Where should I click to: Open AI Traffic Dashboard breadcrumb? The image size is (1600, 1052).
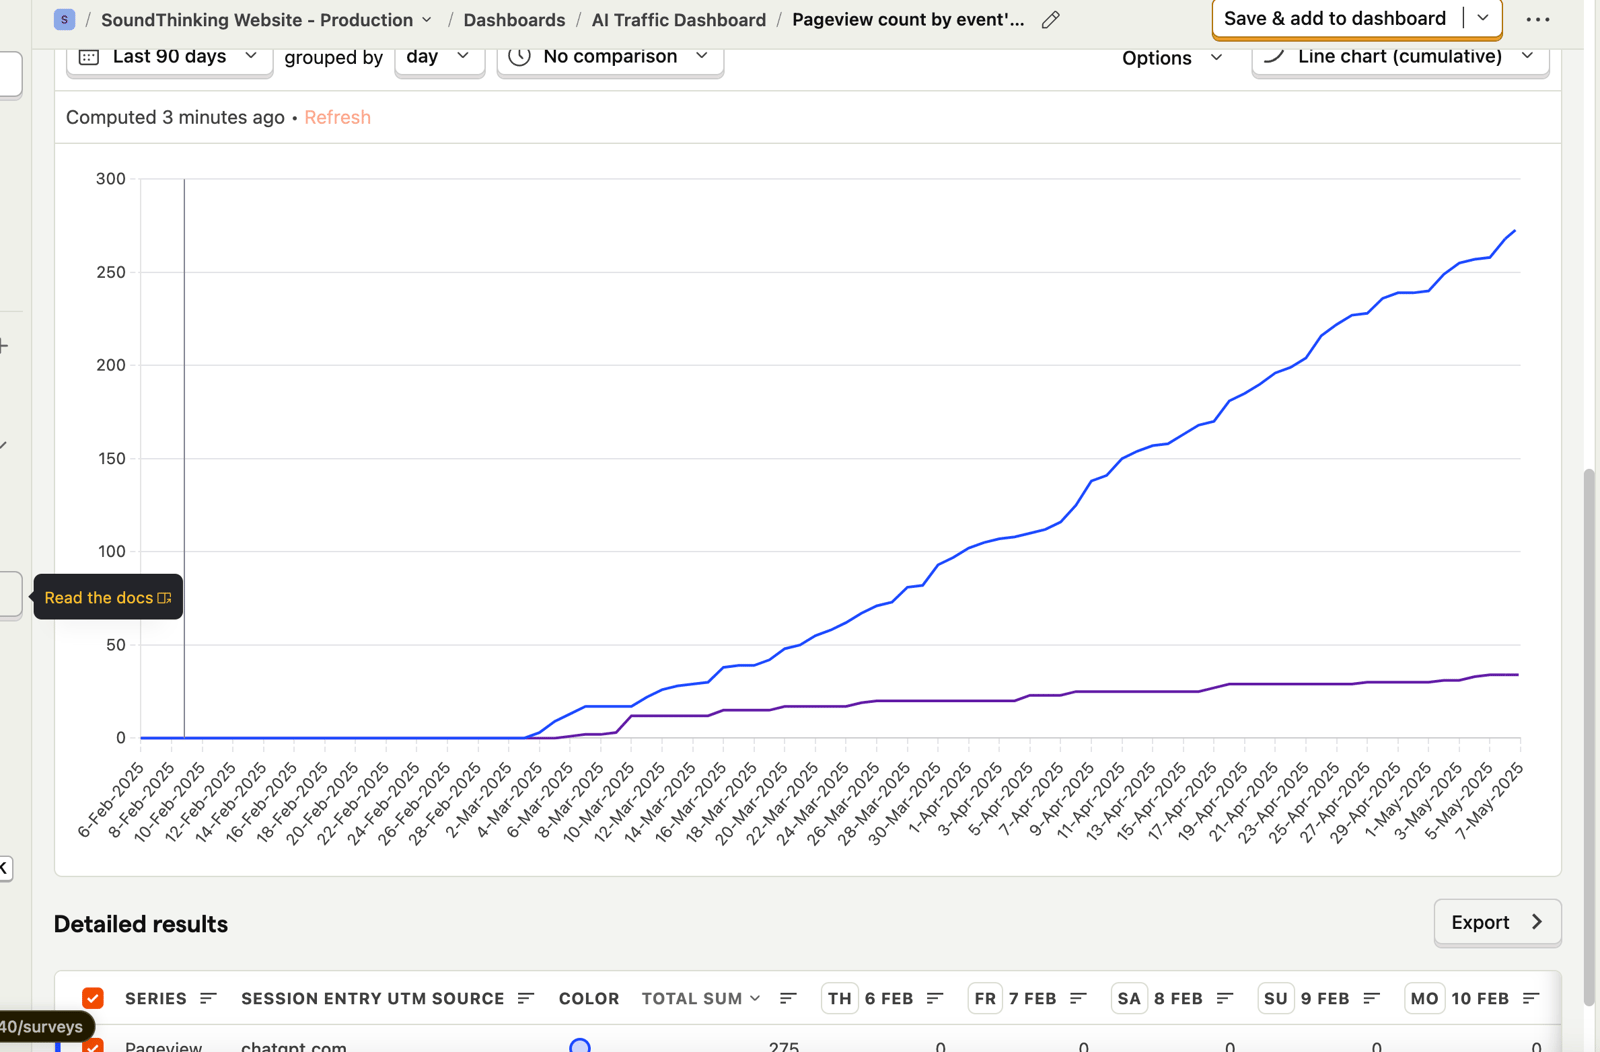tap(678, 20)
